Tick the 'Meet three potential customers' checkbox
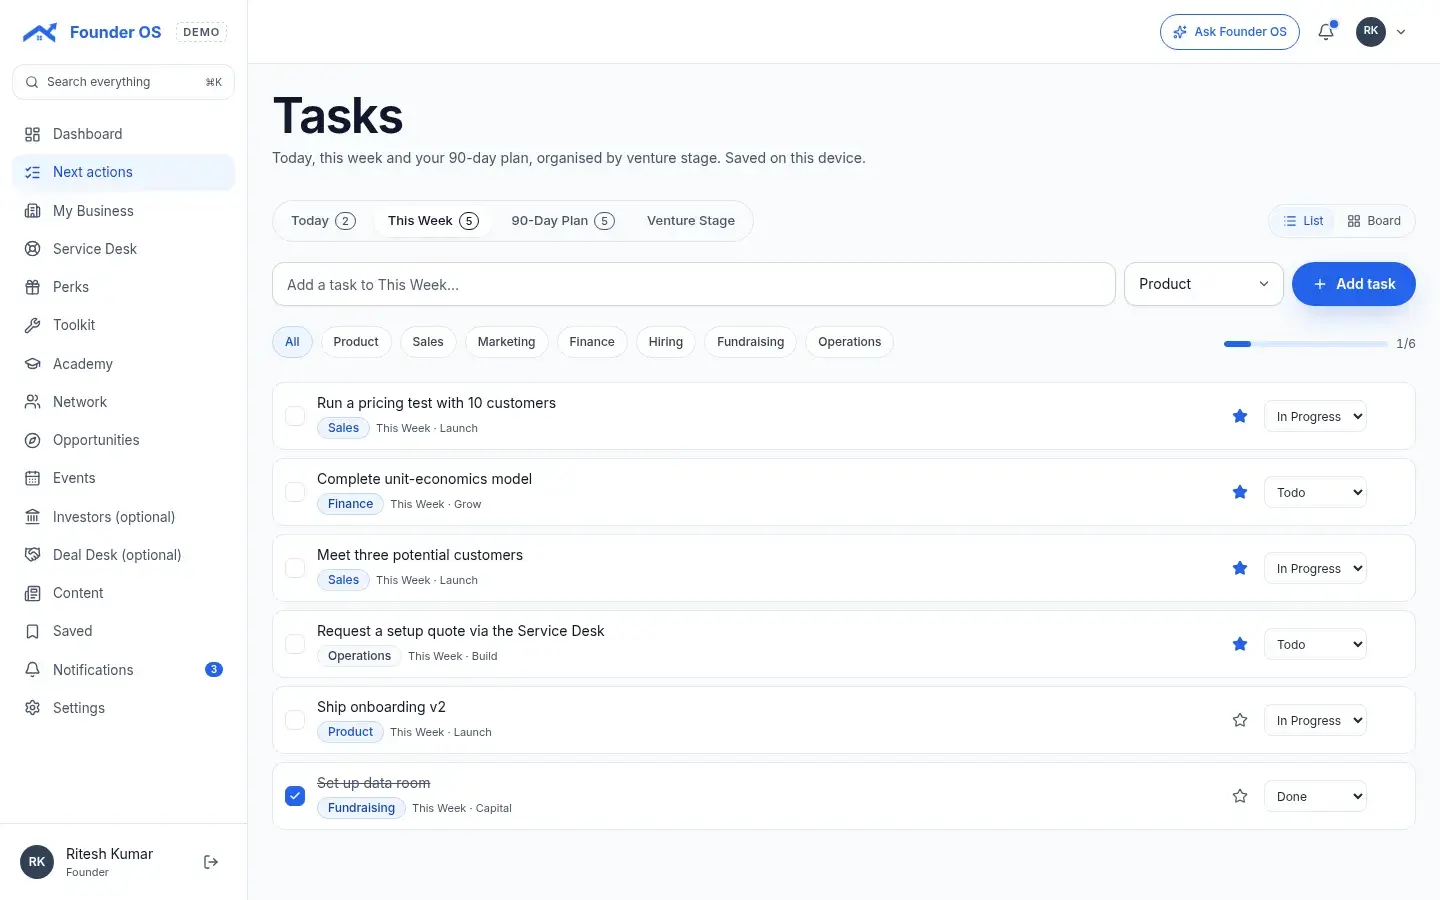 pyautogui.click(x=295, y=568)
